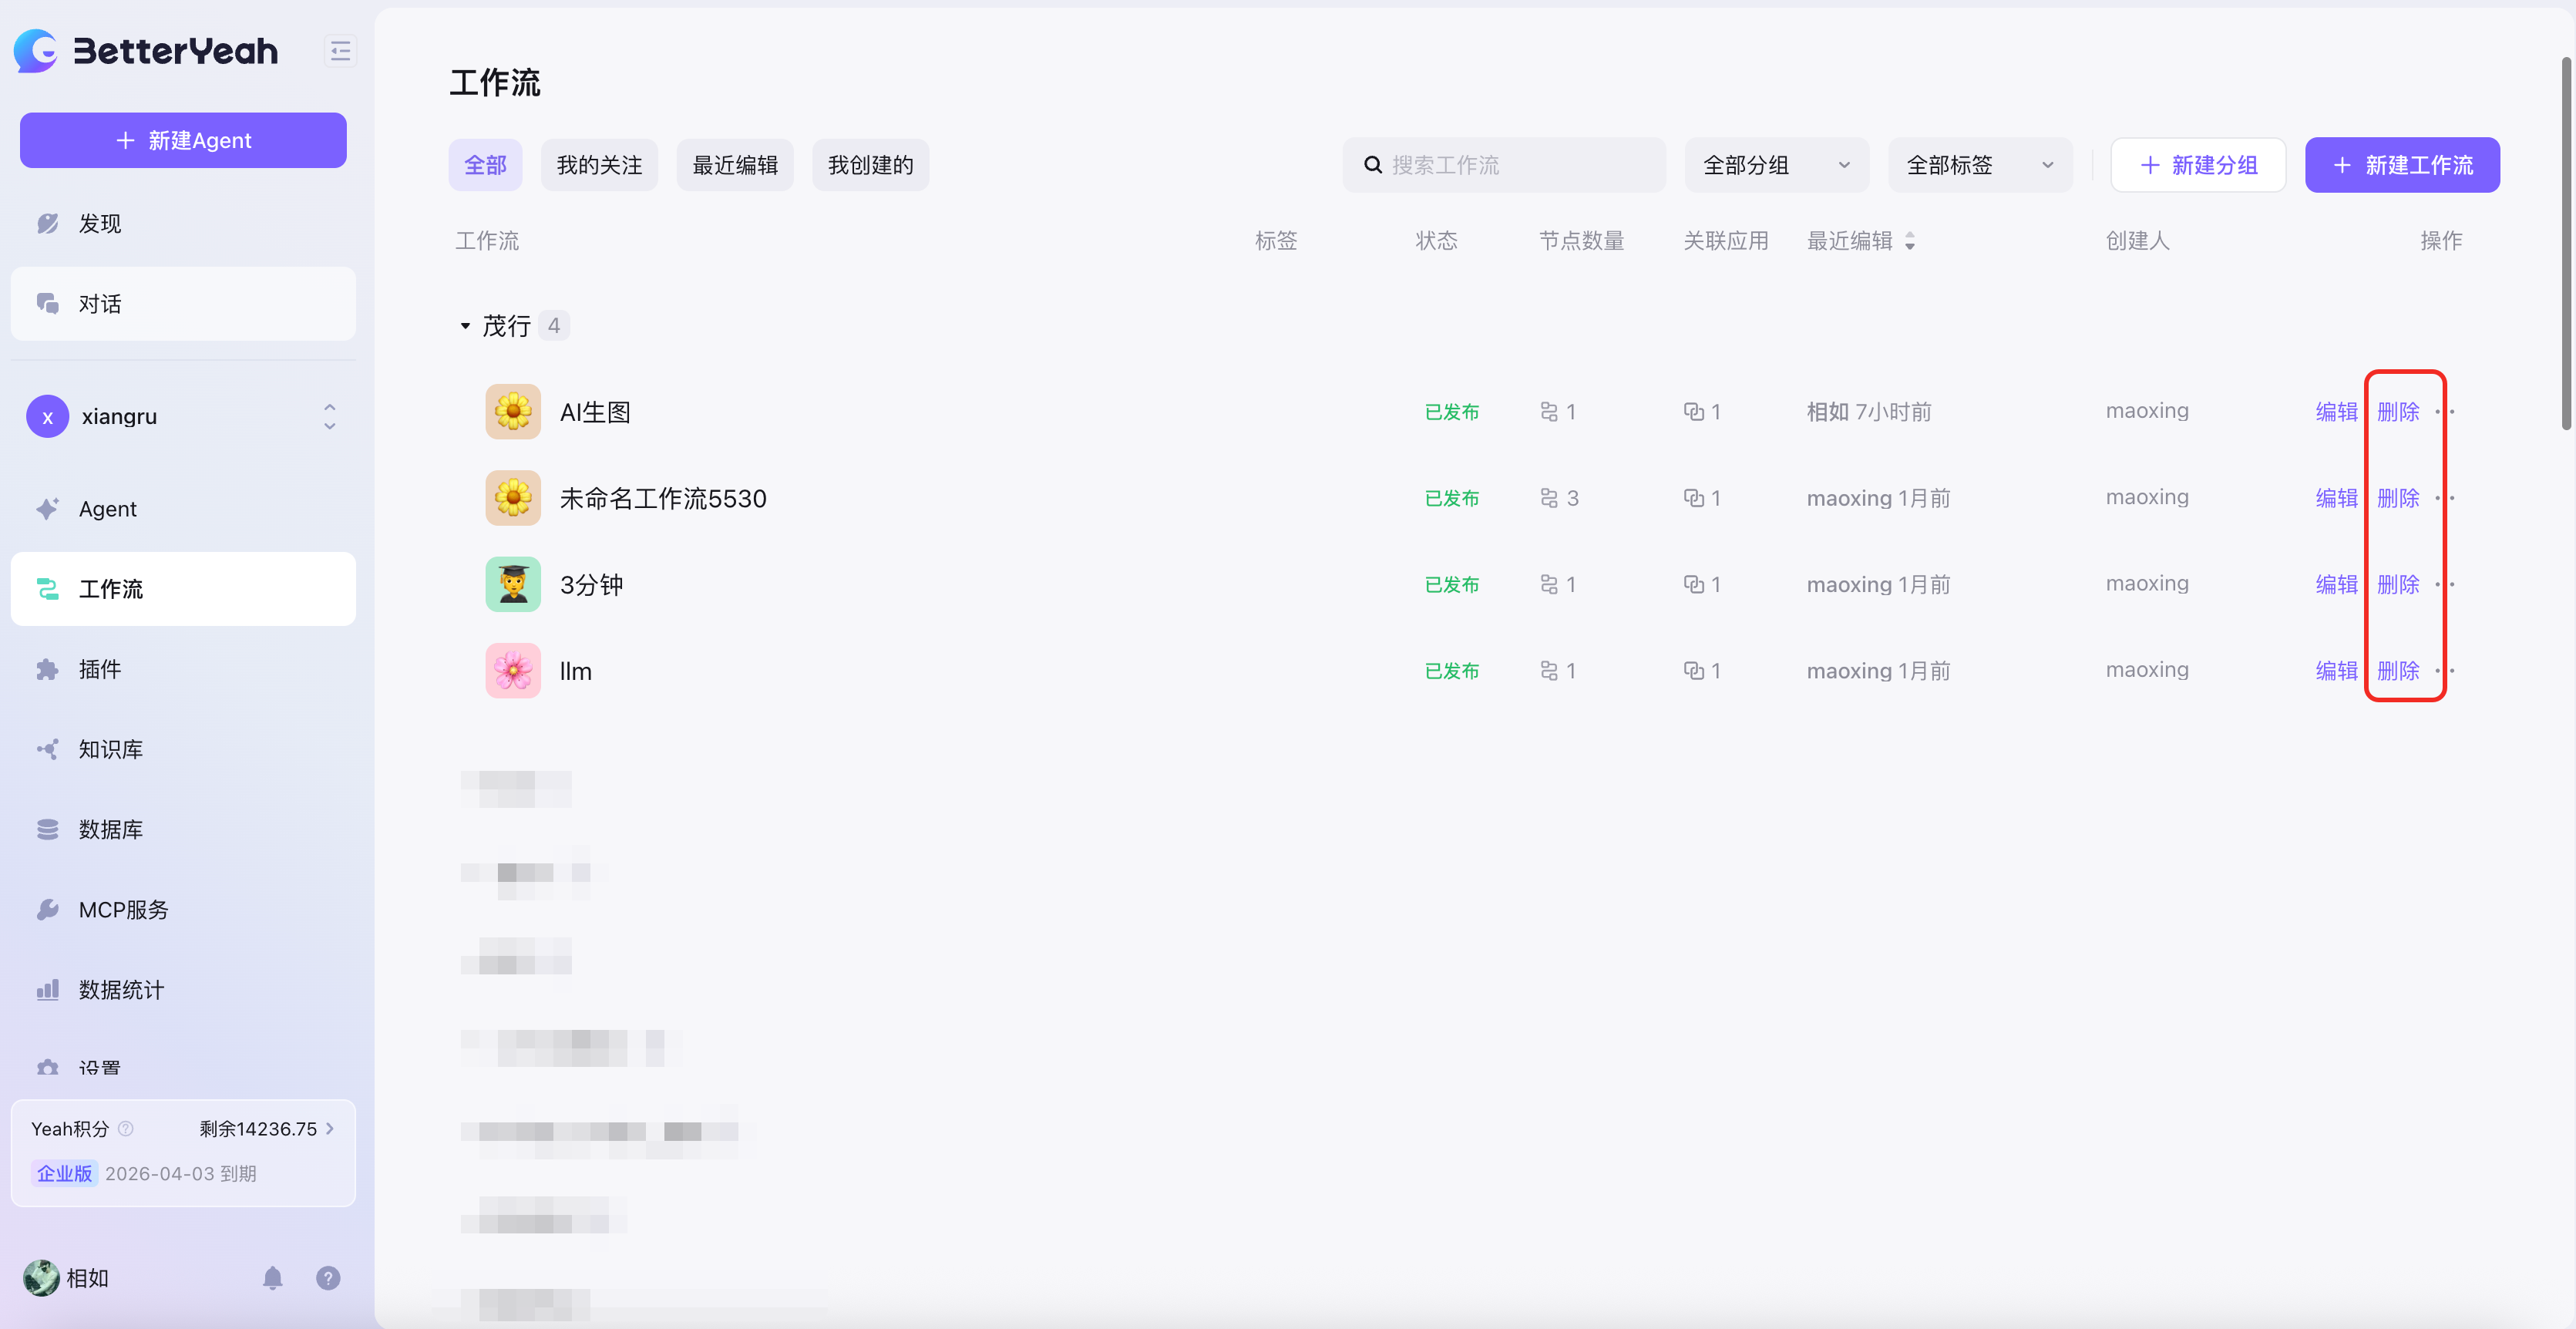2576x1329 pixels.
Task: Switch to the 我的关注 tab
Action: (599, 165)
